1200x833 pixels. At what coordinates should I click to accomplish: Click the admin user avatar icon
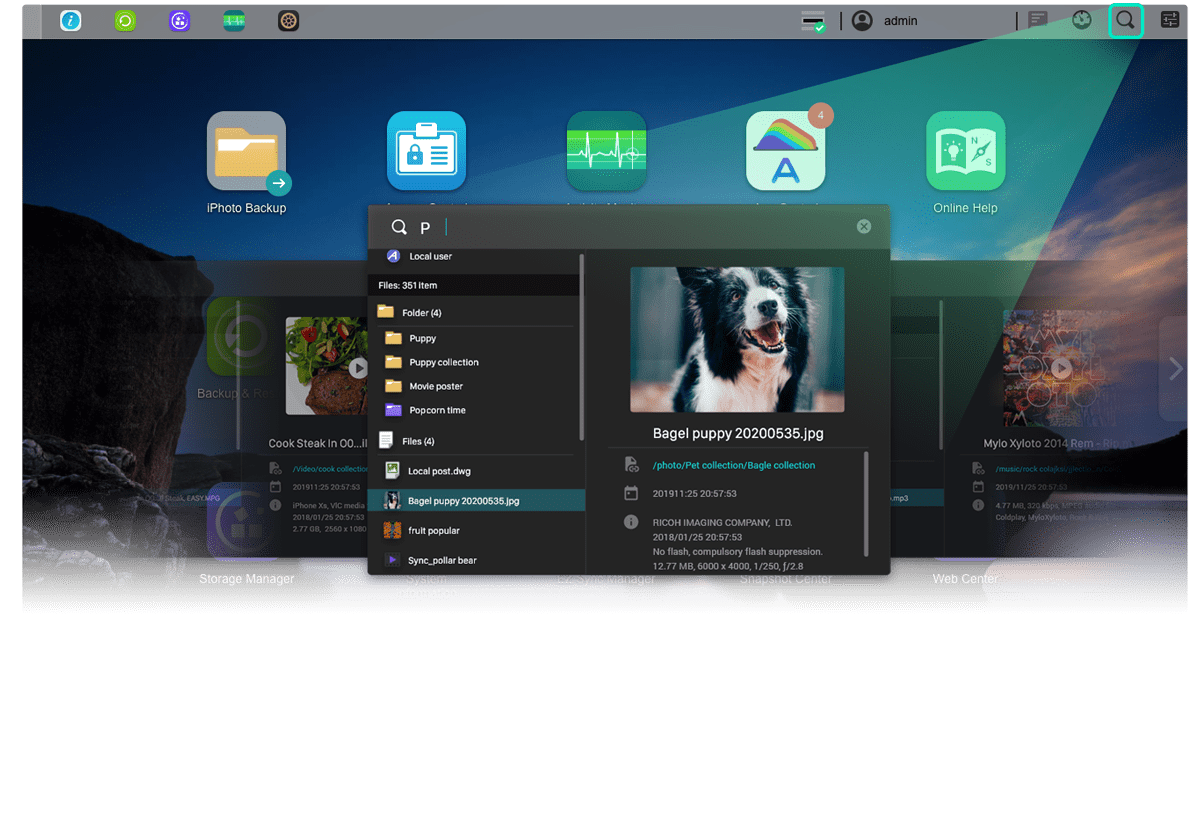point(862,20)
